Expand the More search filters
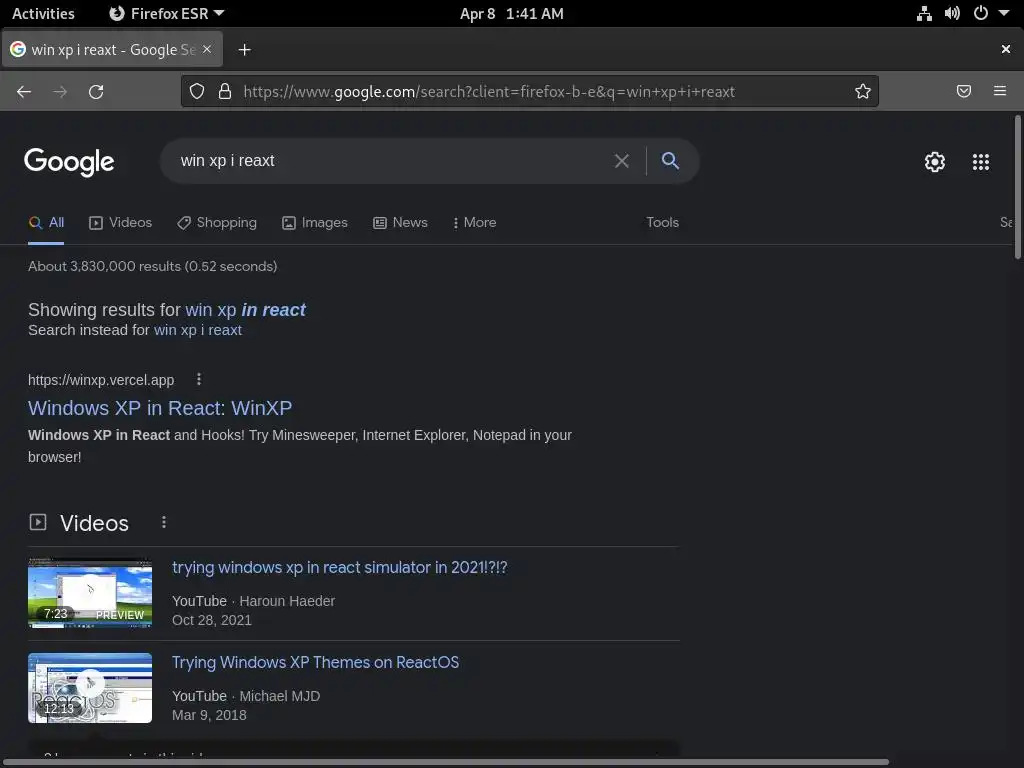Image resolution: width=1024 pixels, height=768 pixels. click(474, 223)
